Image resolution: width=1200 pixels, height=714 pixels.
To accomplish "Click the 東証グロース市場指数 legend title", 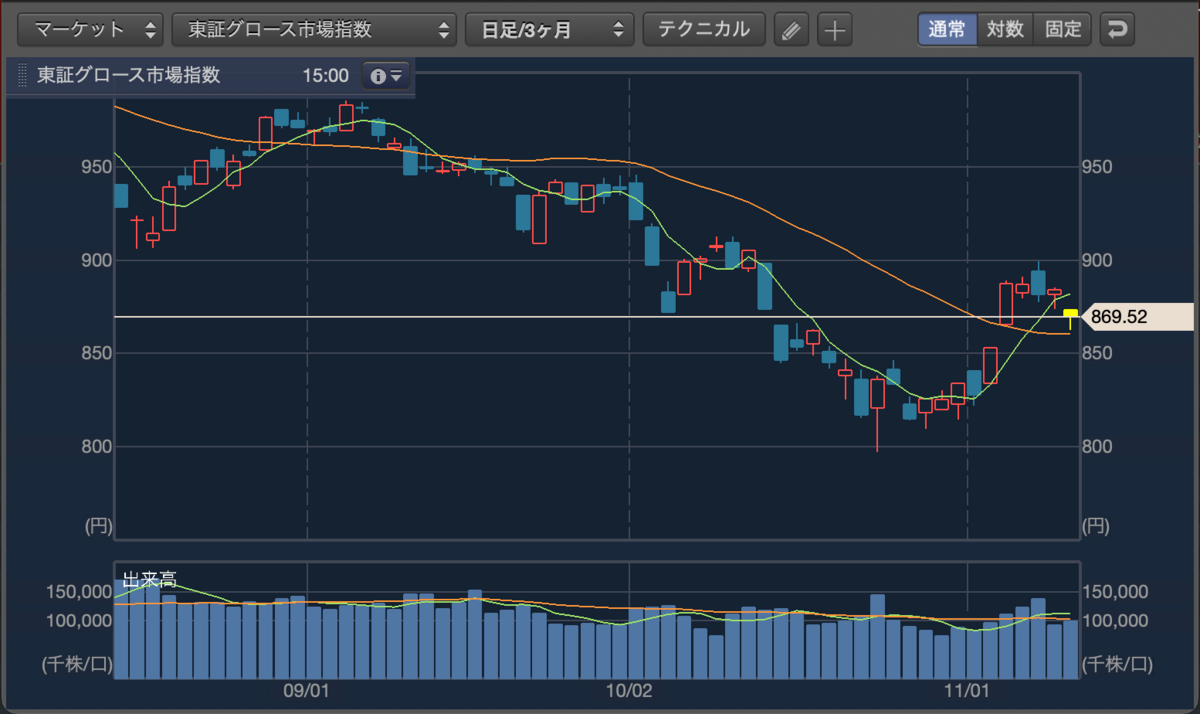I will coord(128,76).
